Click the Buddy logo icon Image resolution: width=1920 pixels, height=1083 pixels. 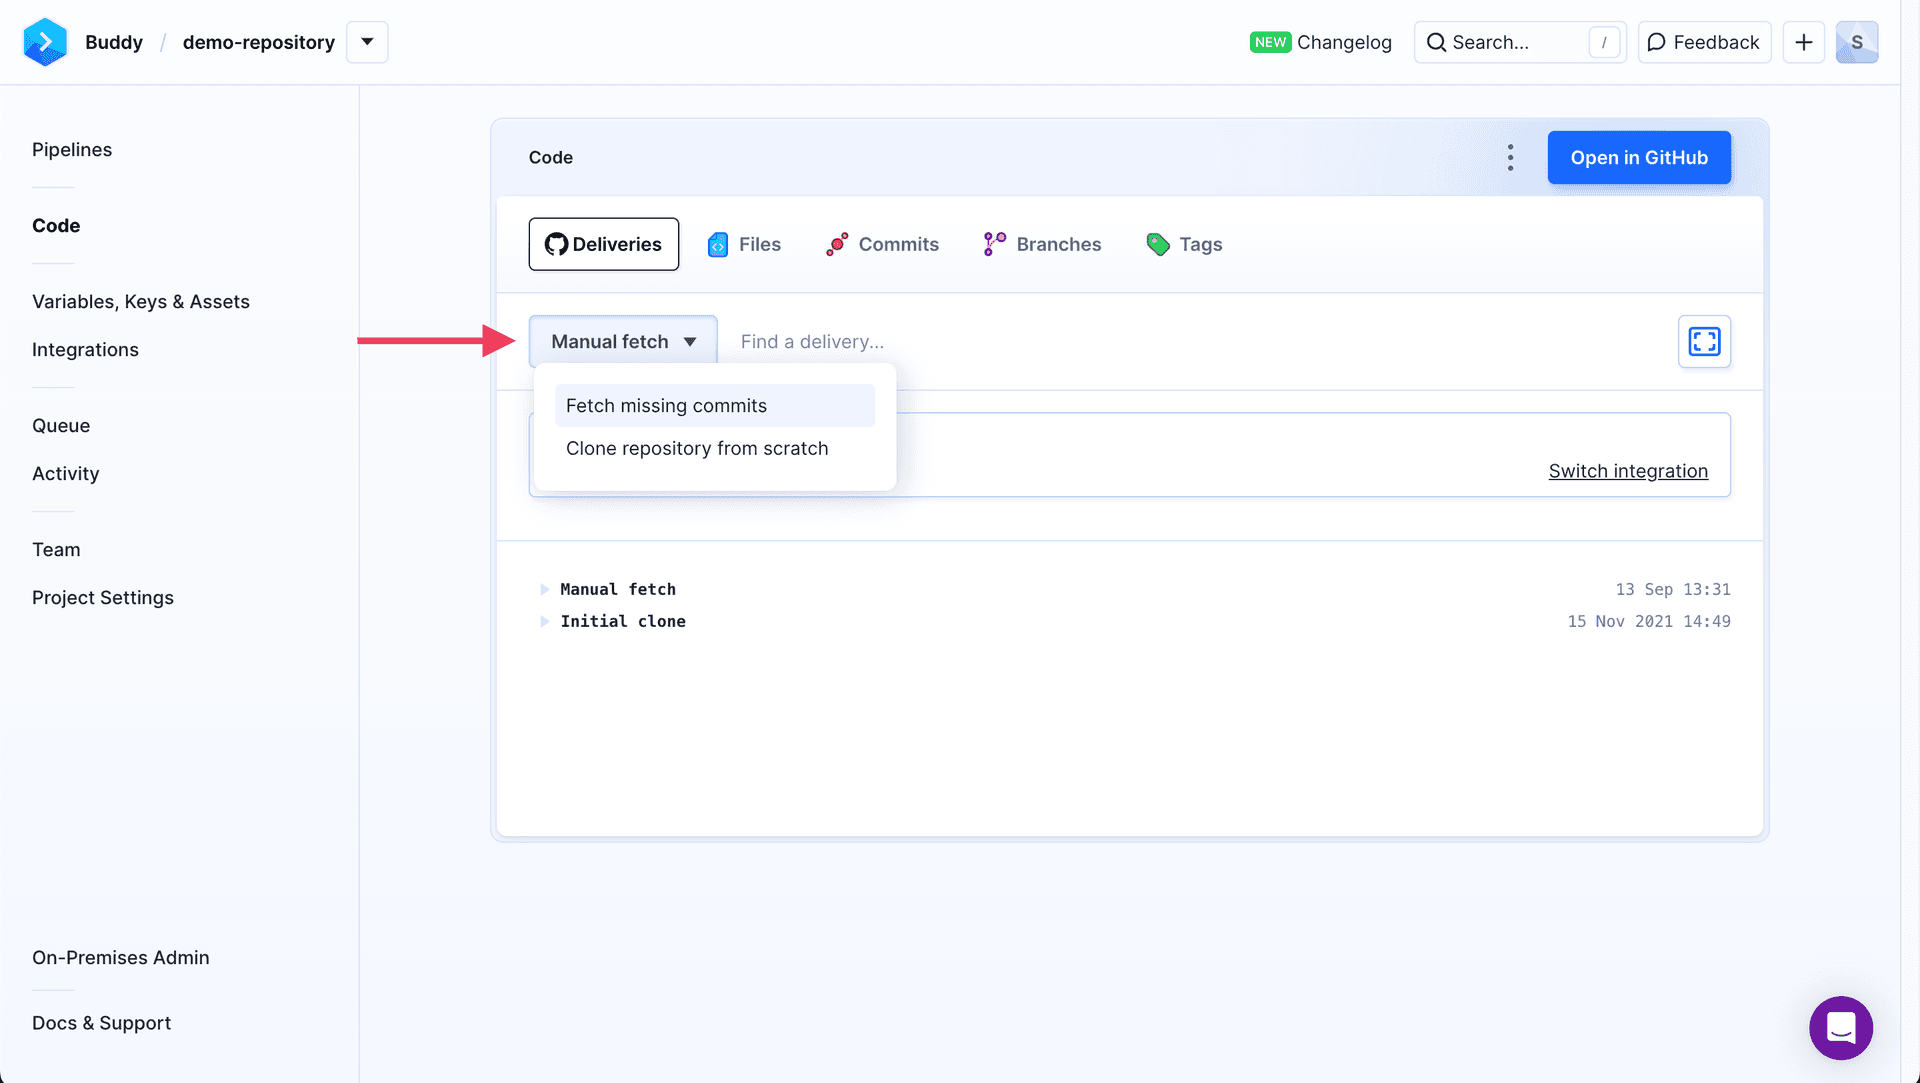45,42
